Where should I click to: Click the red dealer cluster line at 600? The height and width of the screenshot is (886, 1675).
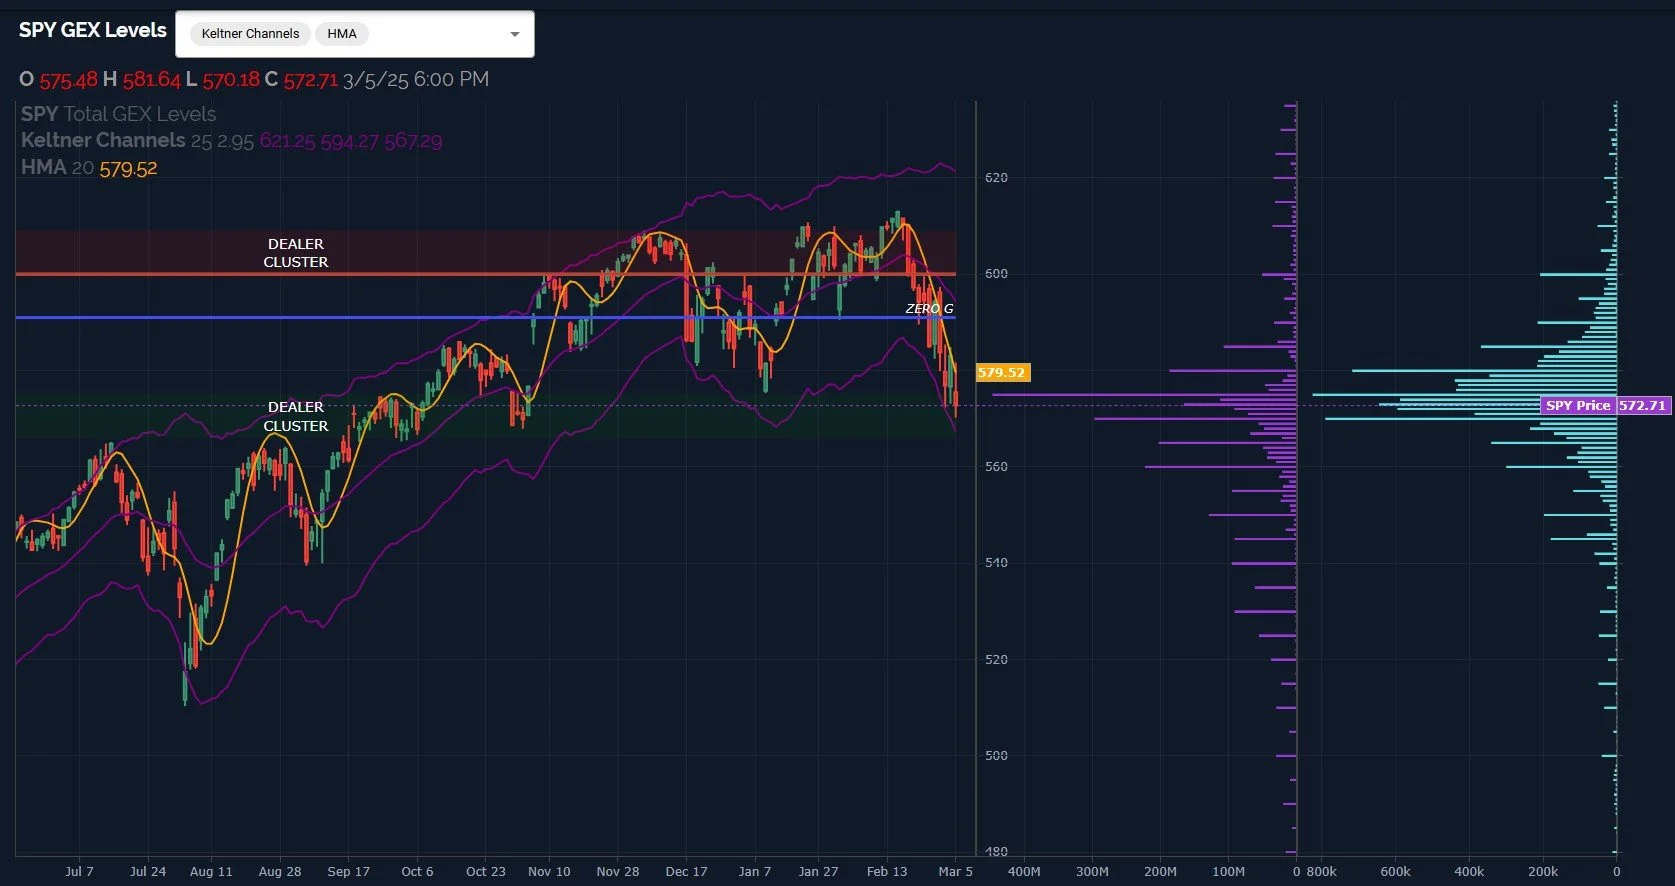tap(485, 273)
